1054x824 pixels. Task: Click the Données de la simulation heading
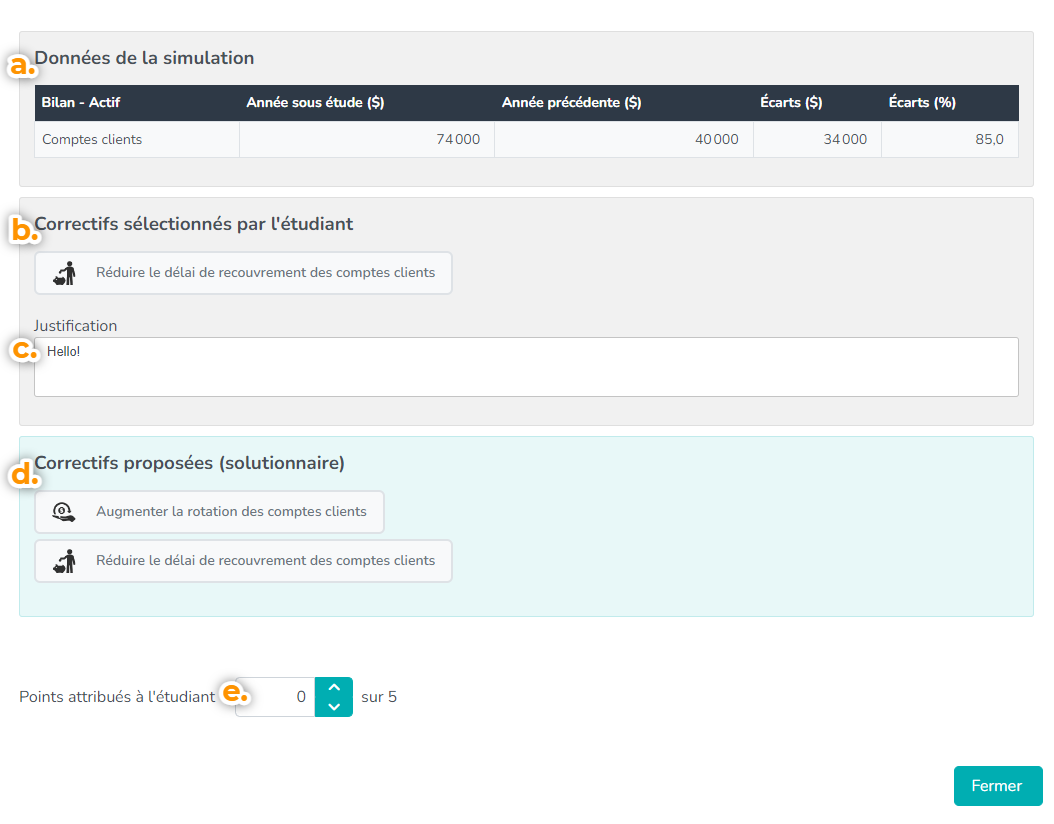tap(145, 58)
